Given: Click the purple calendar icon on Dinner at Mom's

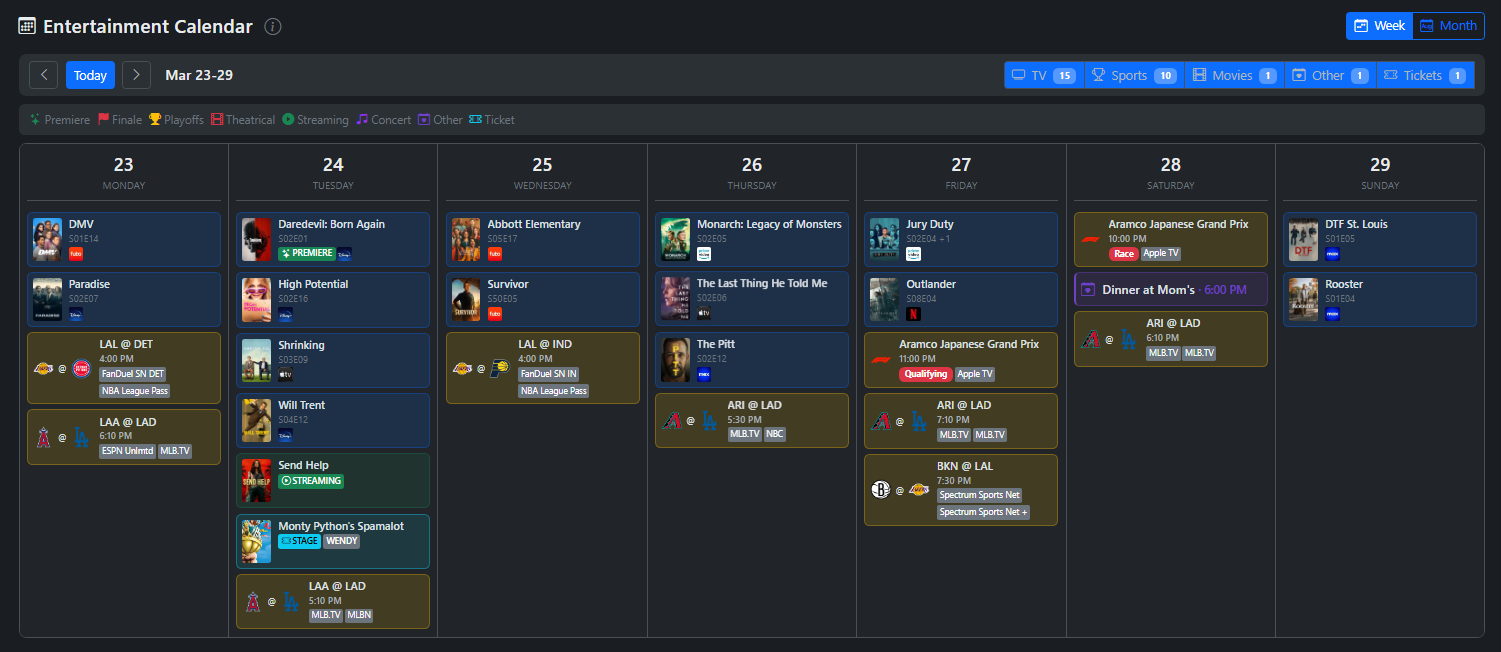Looking at the screenshot, I should coord(1087,289).
